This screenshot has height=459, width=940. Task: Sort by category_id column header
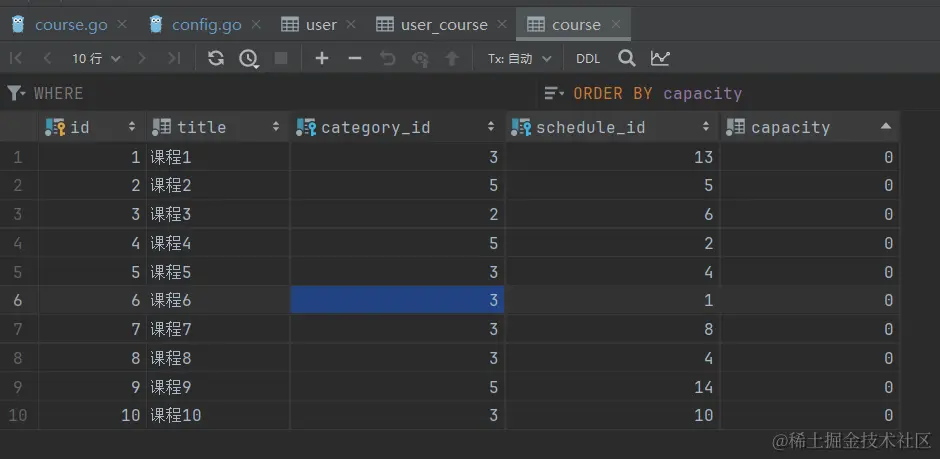click(x=397, y=127)
